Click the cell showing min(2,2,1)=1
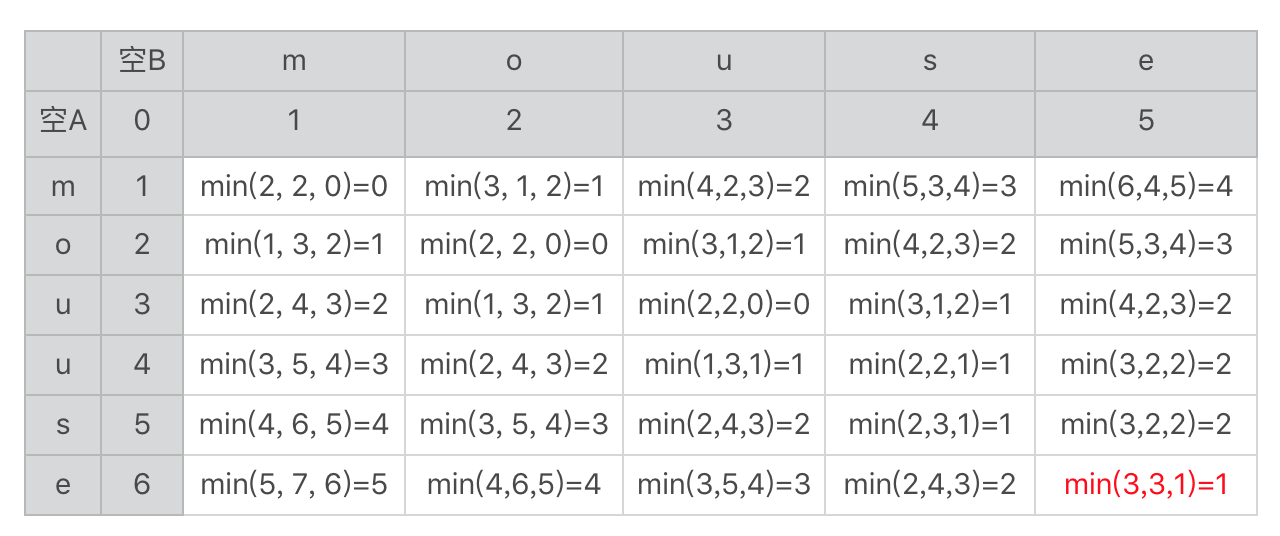Screen dimensions: 1280x536 coord(930,365)
